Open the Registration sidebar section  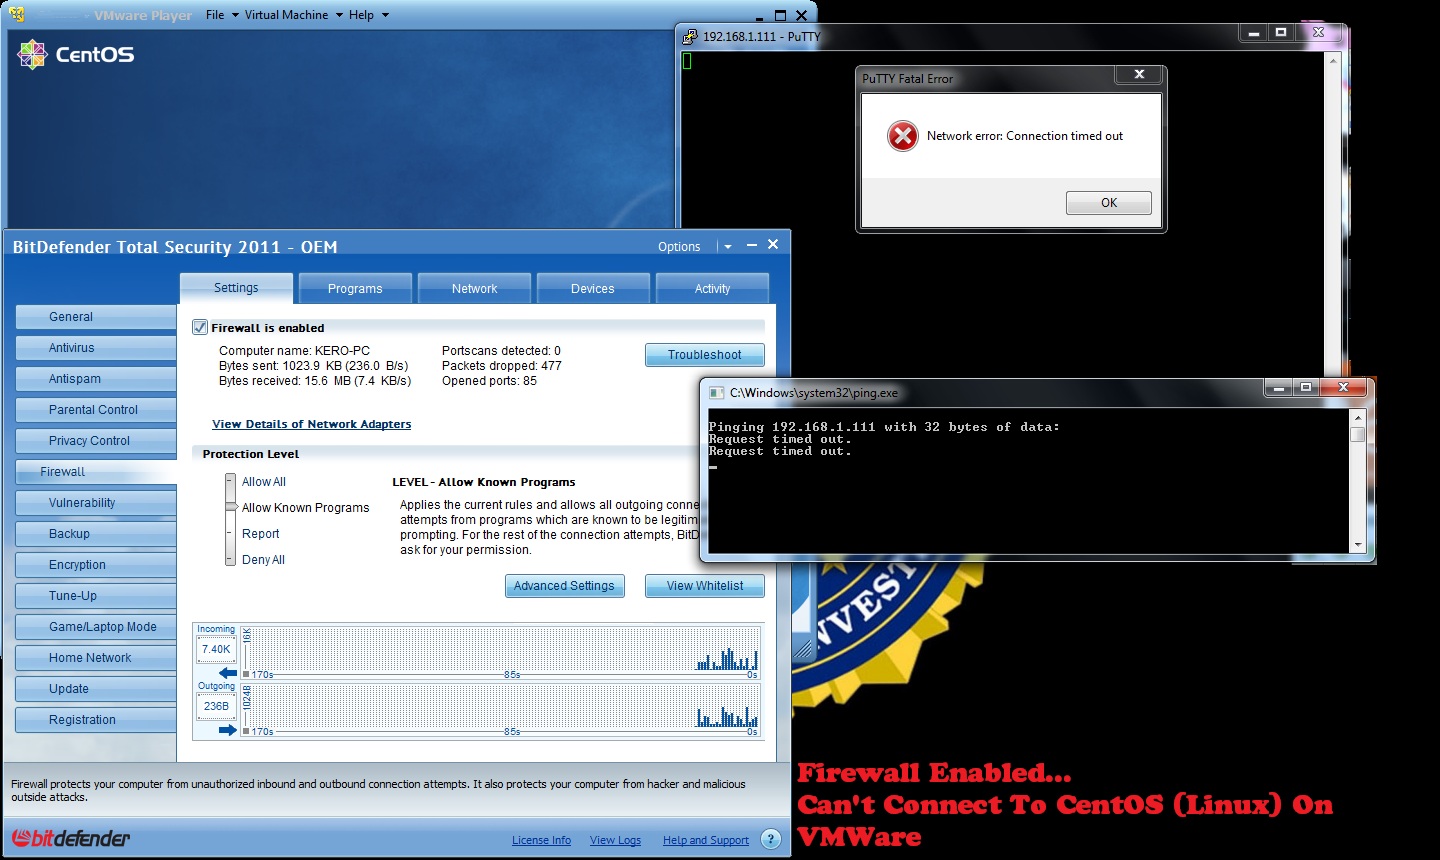tap(96, 720)
